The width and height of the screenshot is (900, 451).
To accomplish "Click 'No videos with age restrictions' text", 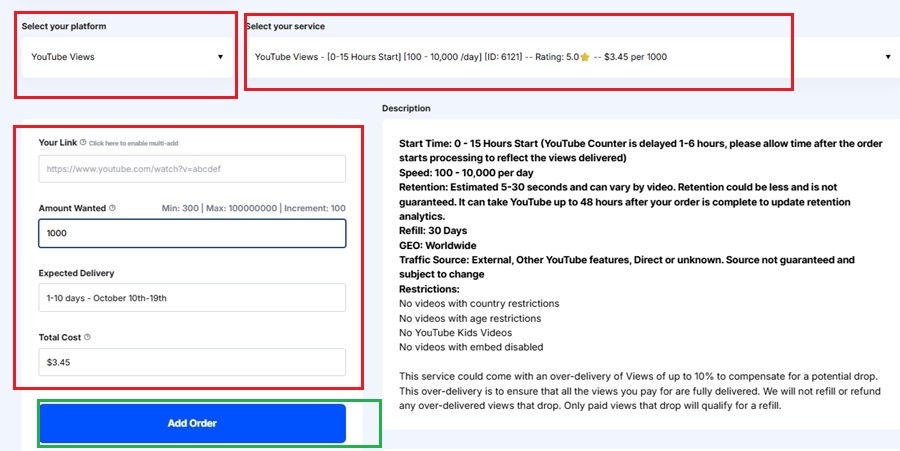I will click(470, 318).
